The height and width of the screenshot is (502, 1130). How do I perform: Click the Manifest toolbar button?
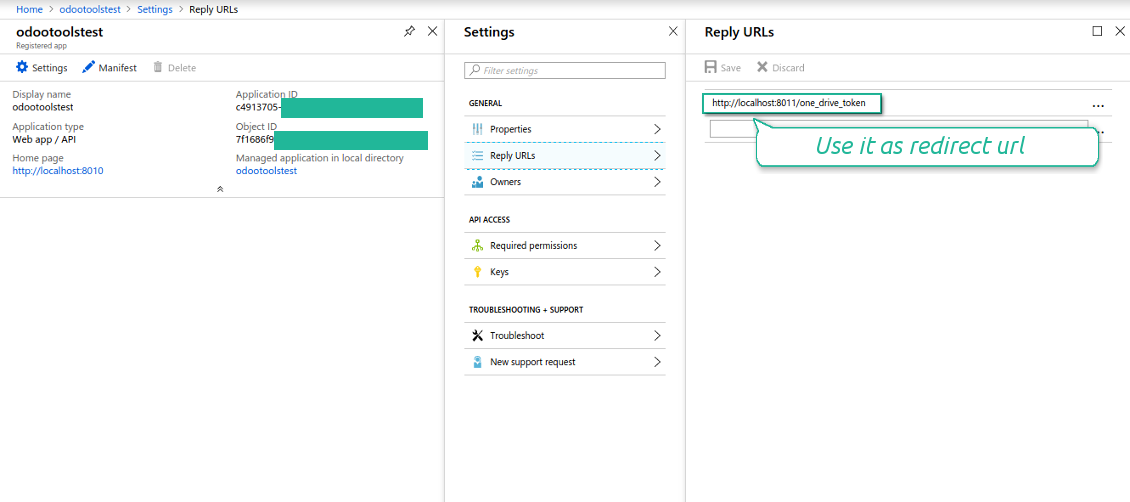(x=109, y=67)
